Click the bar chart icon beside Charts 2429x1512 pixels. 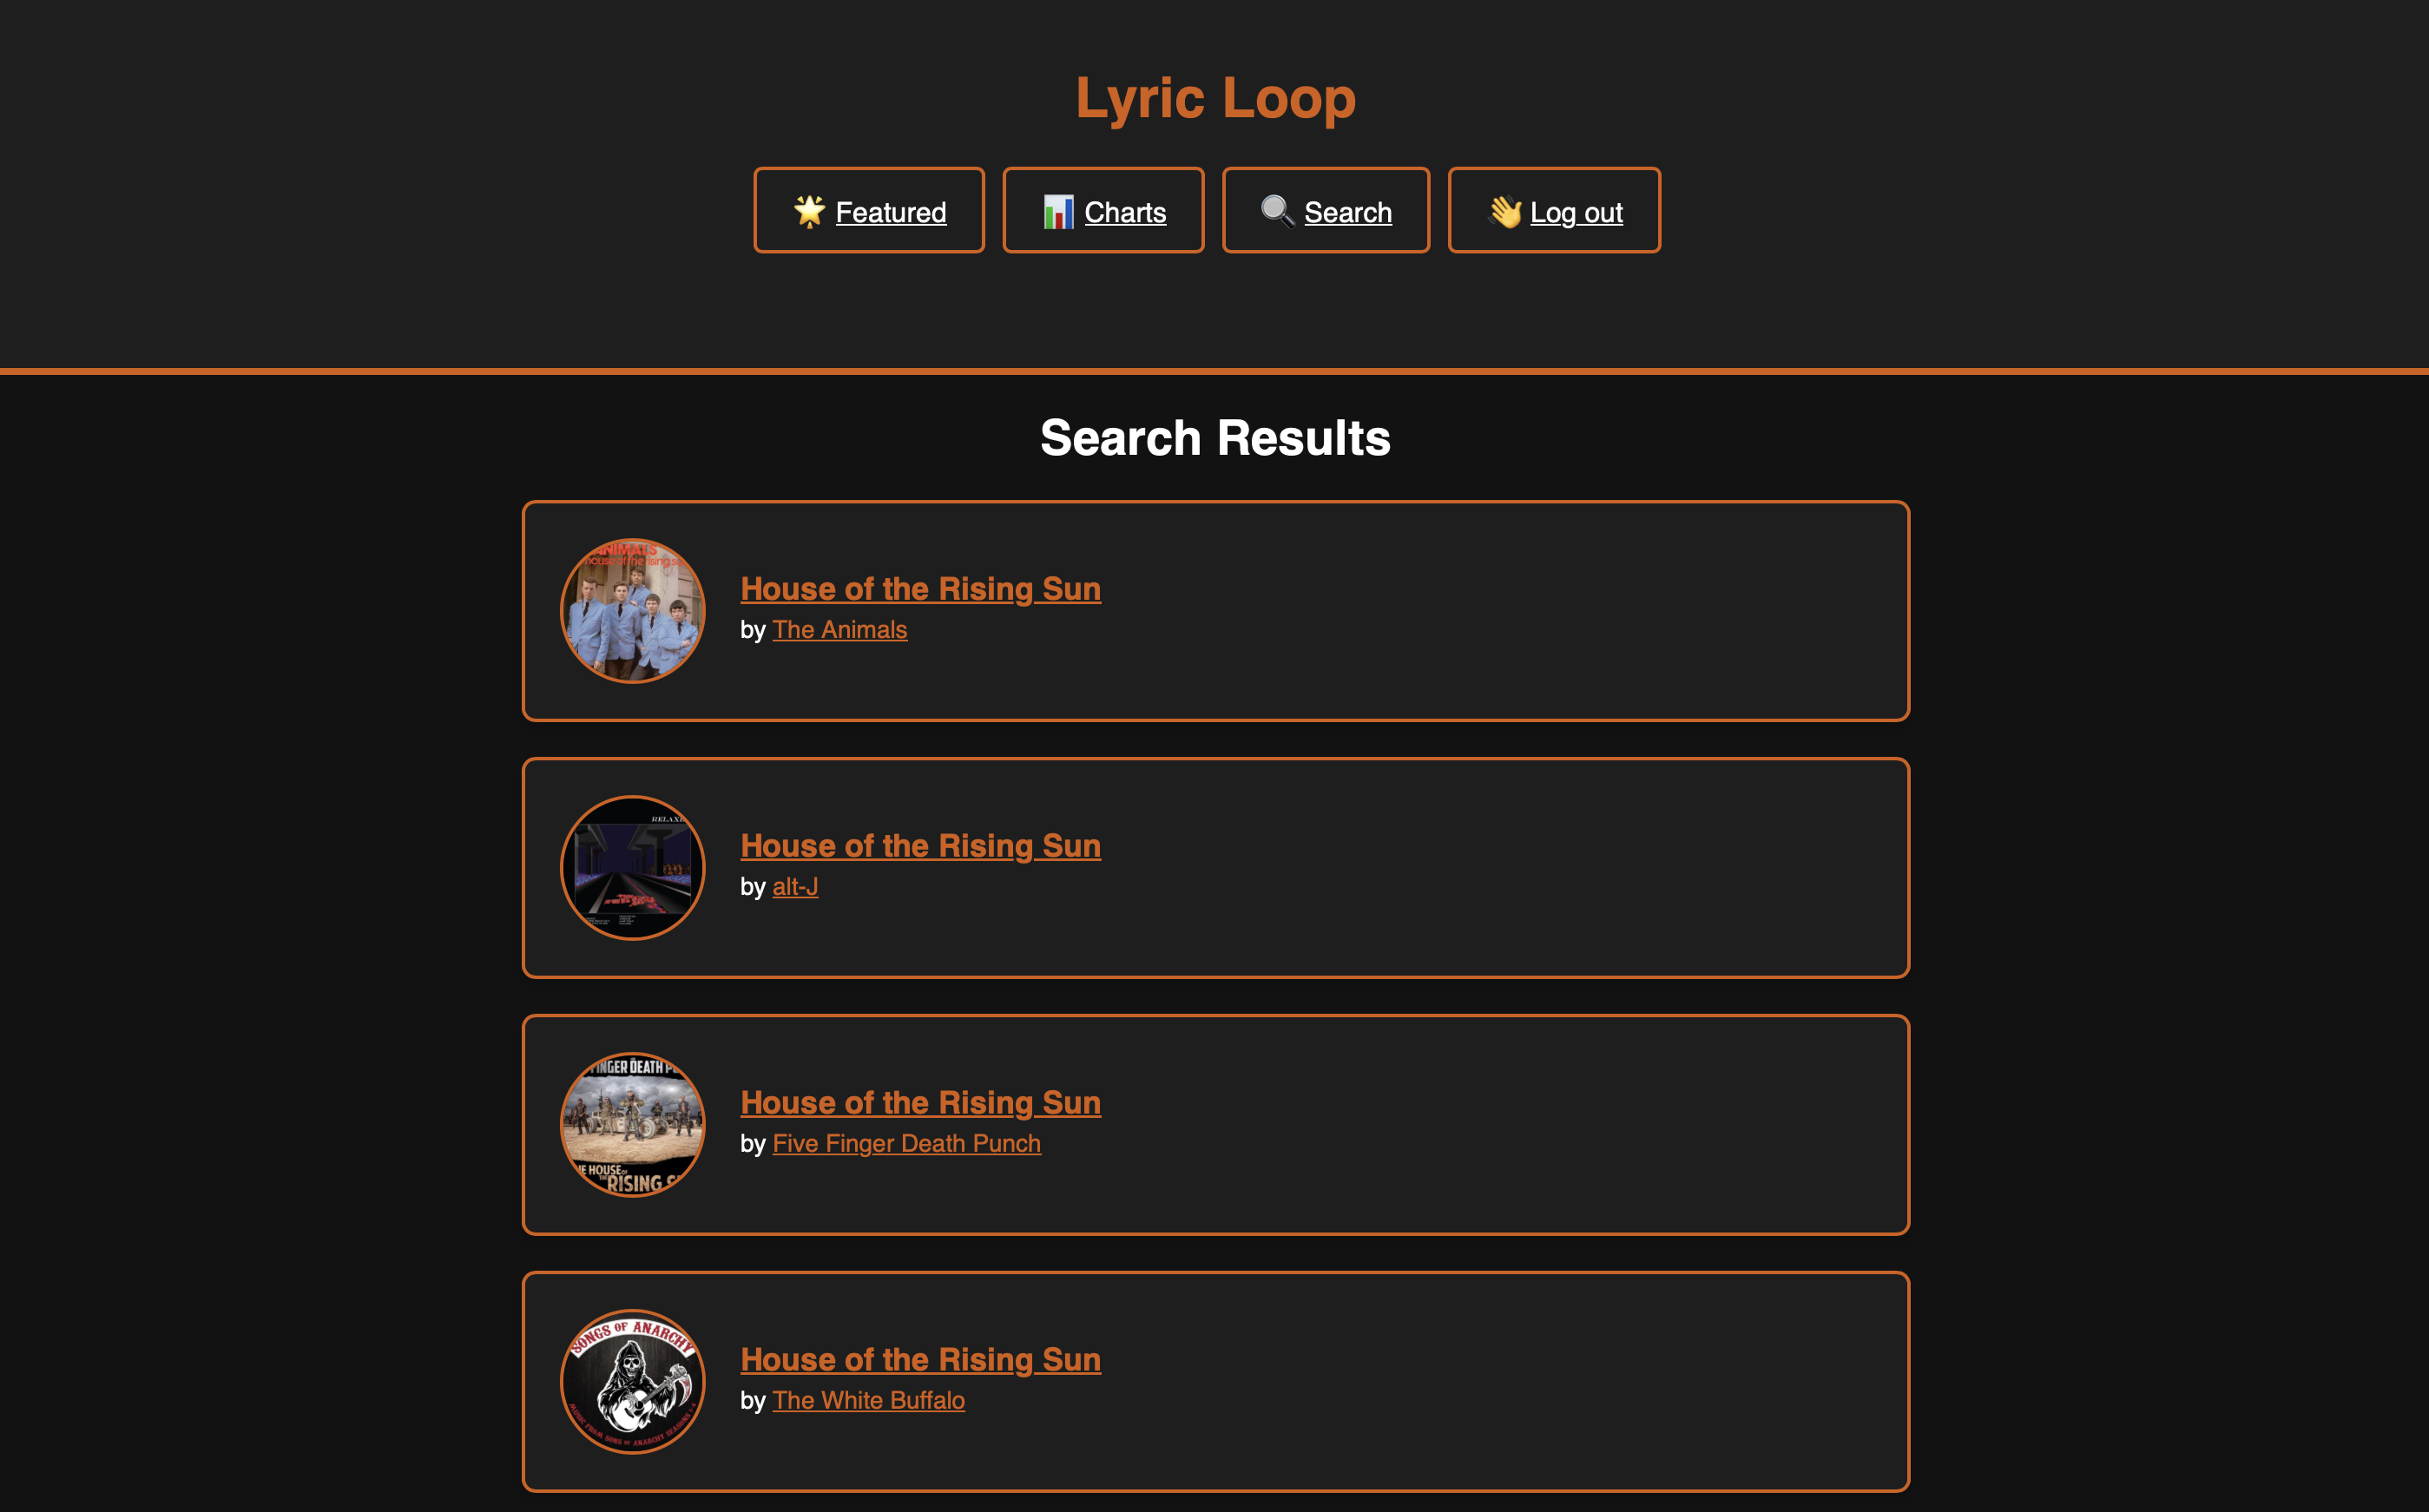tap(1058, 211)
